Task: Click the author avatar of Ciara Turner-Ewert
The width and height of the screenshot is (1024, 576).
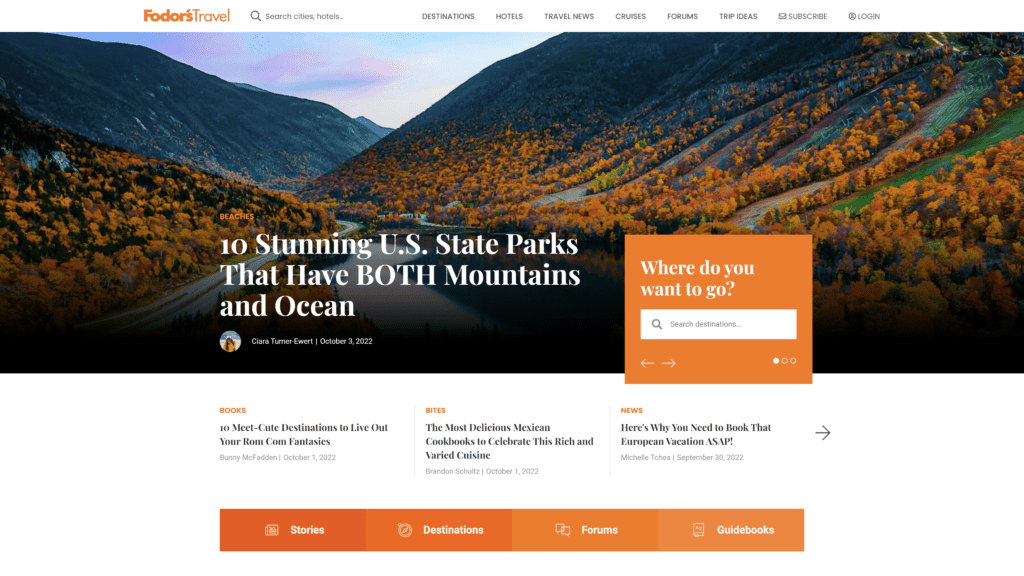Action: (x=230, y=341)
